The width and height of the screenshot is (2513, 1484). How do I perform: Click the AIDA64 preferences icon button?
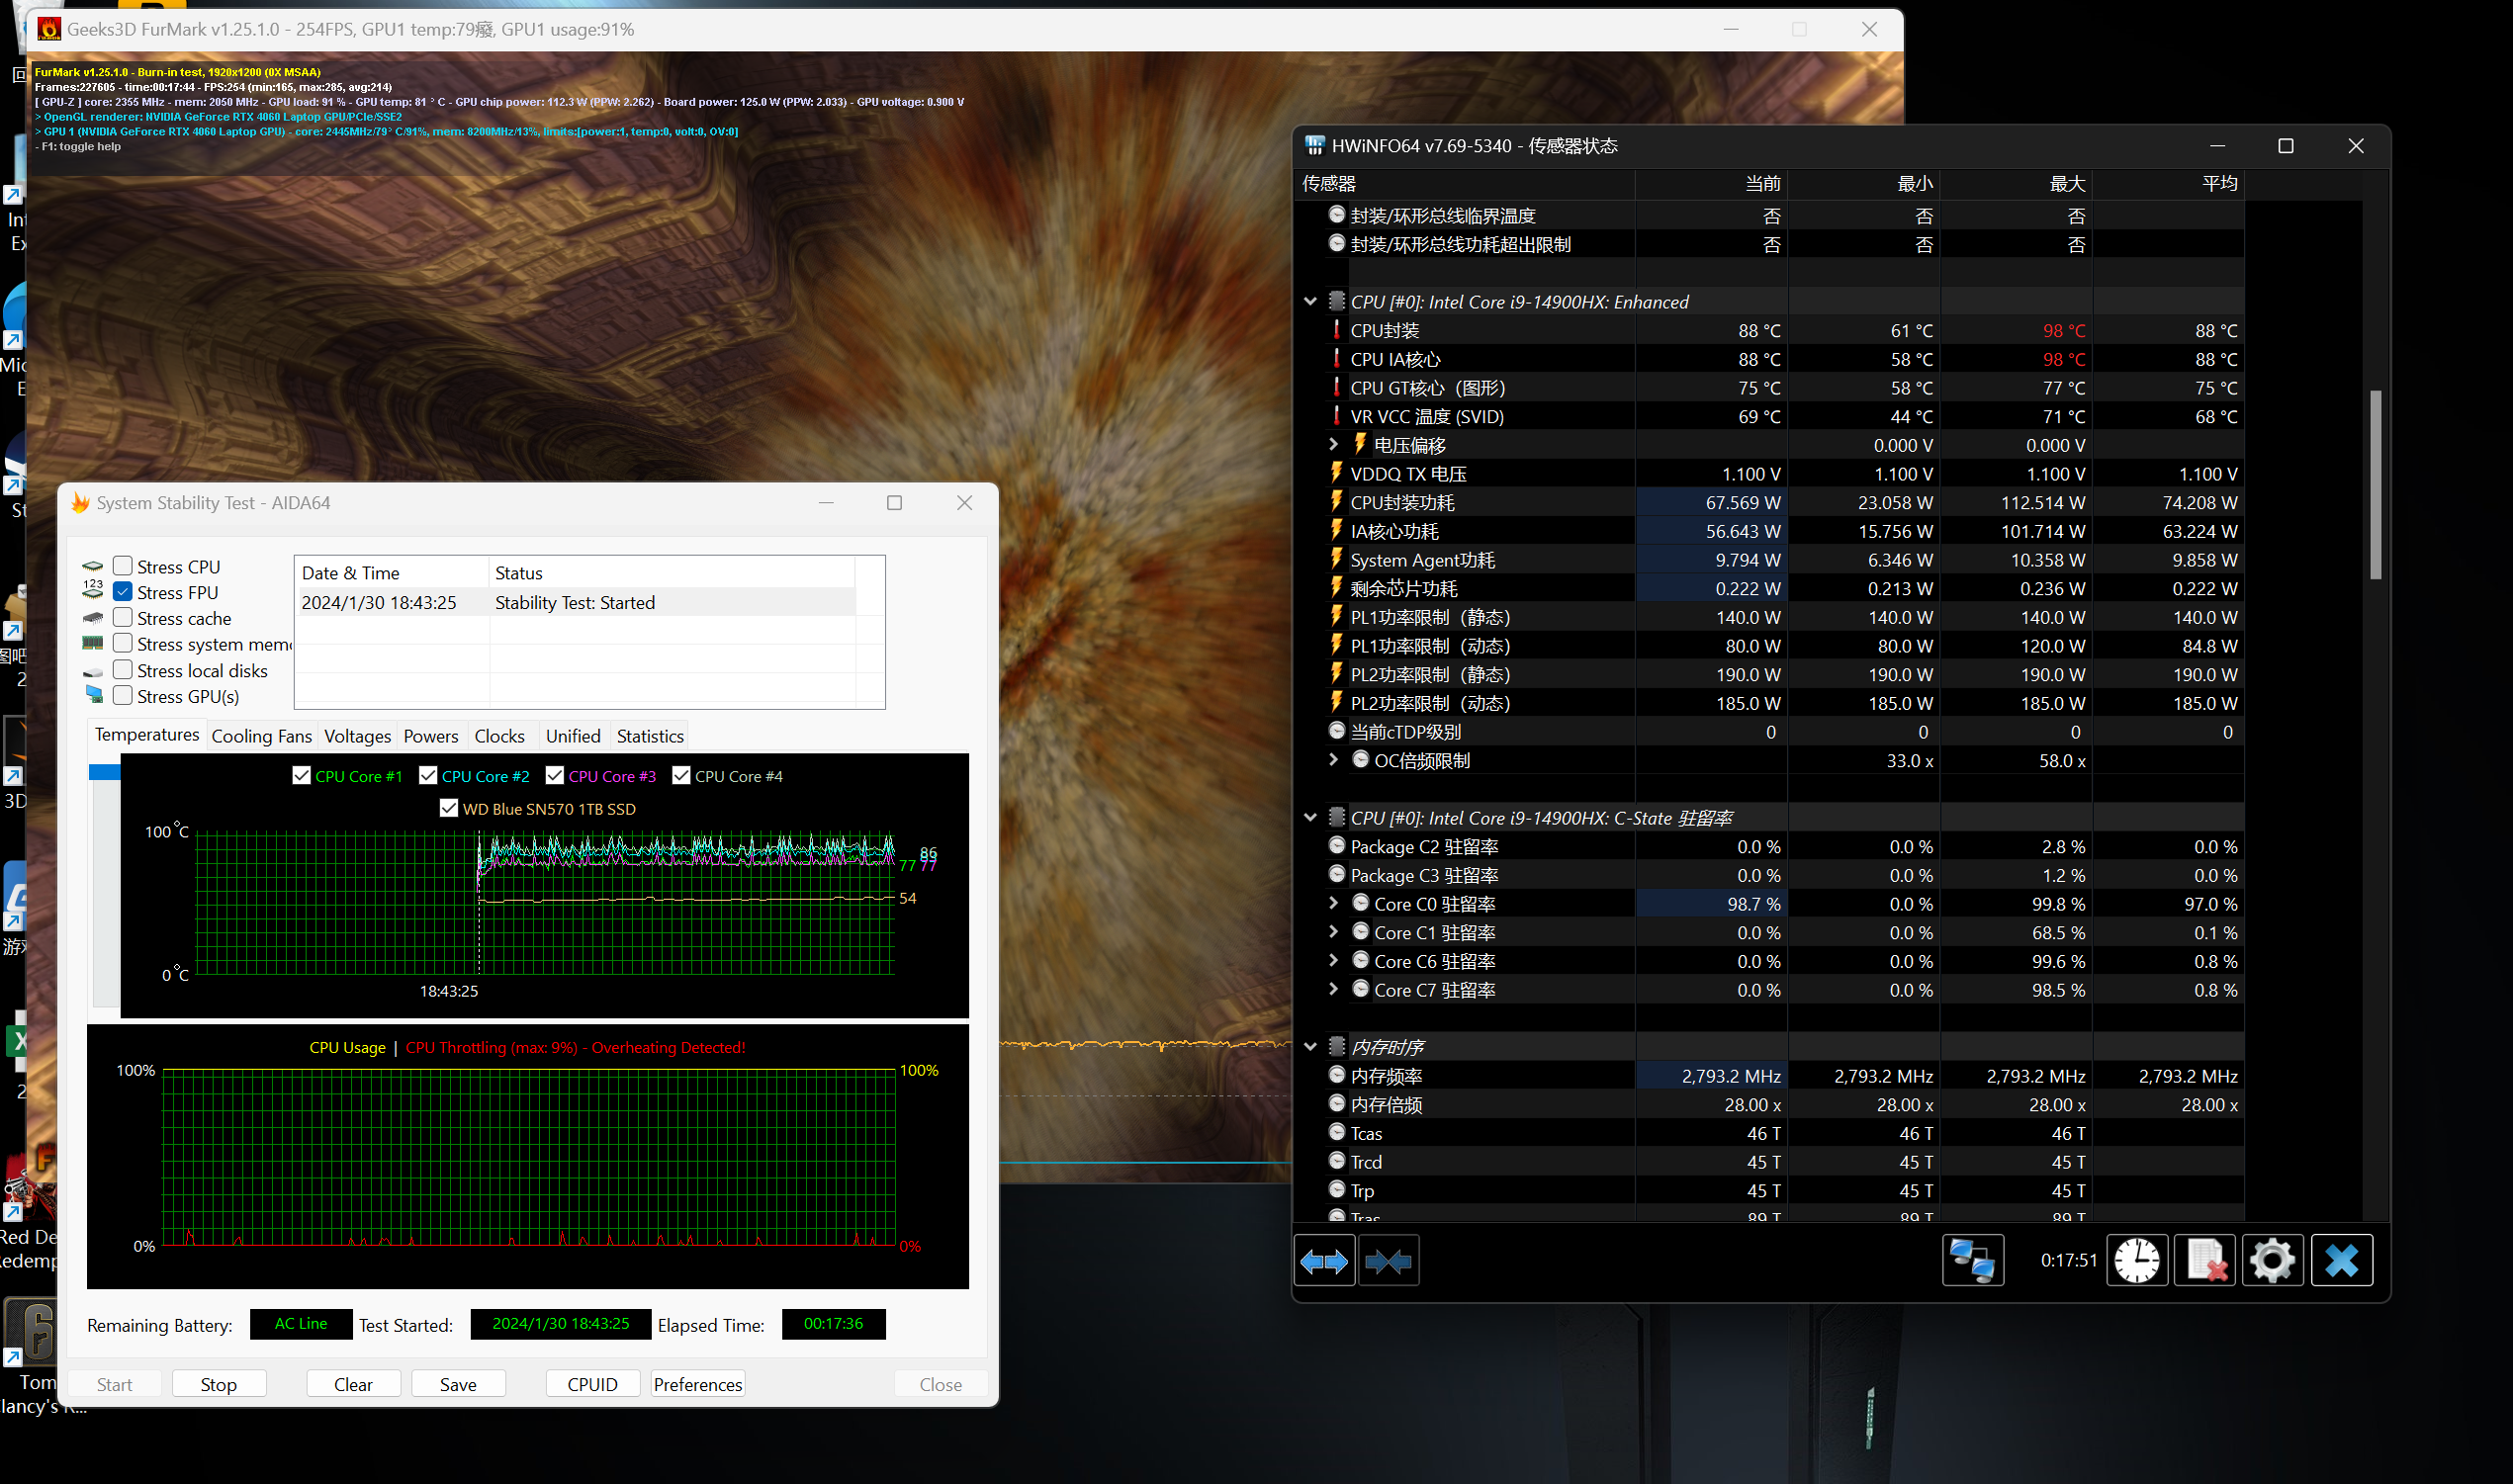[x=696, y=1383]
